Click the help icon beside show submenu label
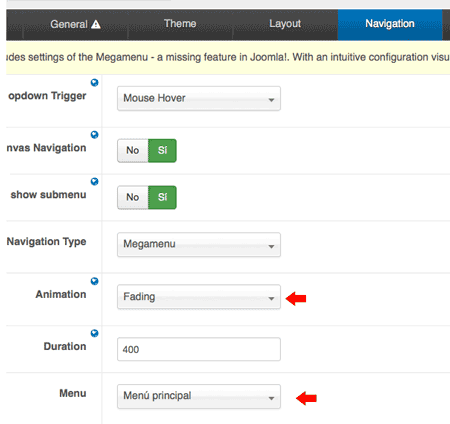Image resolution: width=450 pixels, height=424 pixels. (x=95, y=181)
